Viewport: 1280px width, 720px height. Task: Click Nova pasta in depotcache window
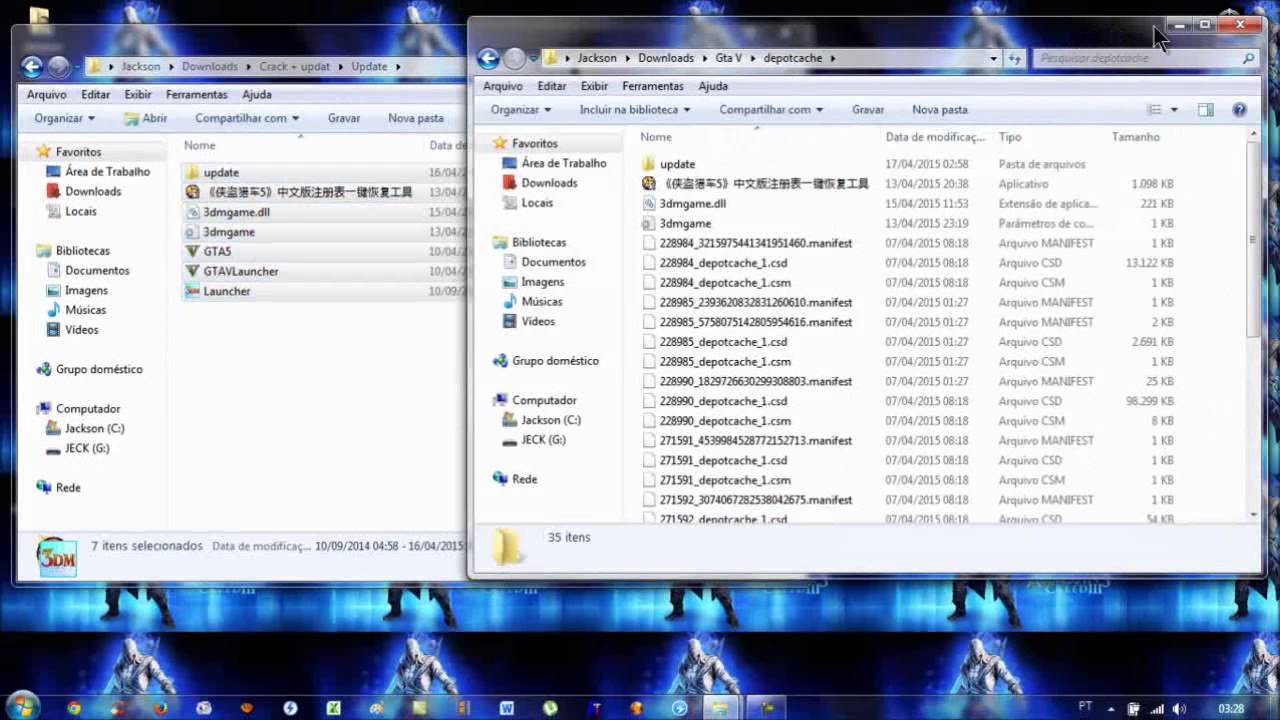tap(940, 110)
